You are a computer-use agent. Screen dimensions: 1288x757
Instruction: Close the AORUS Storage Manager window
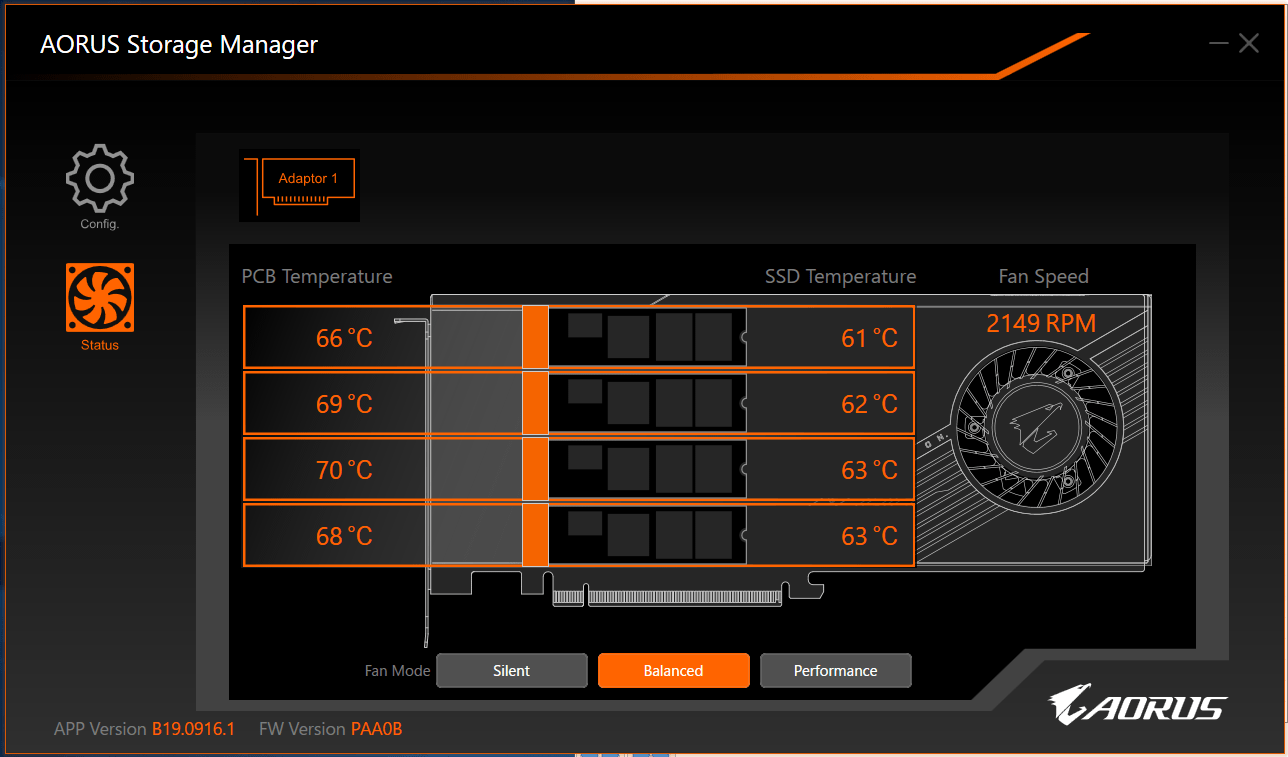[1249, 43]
